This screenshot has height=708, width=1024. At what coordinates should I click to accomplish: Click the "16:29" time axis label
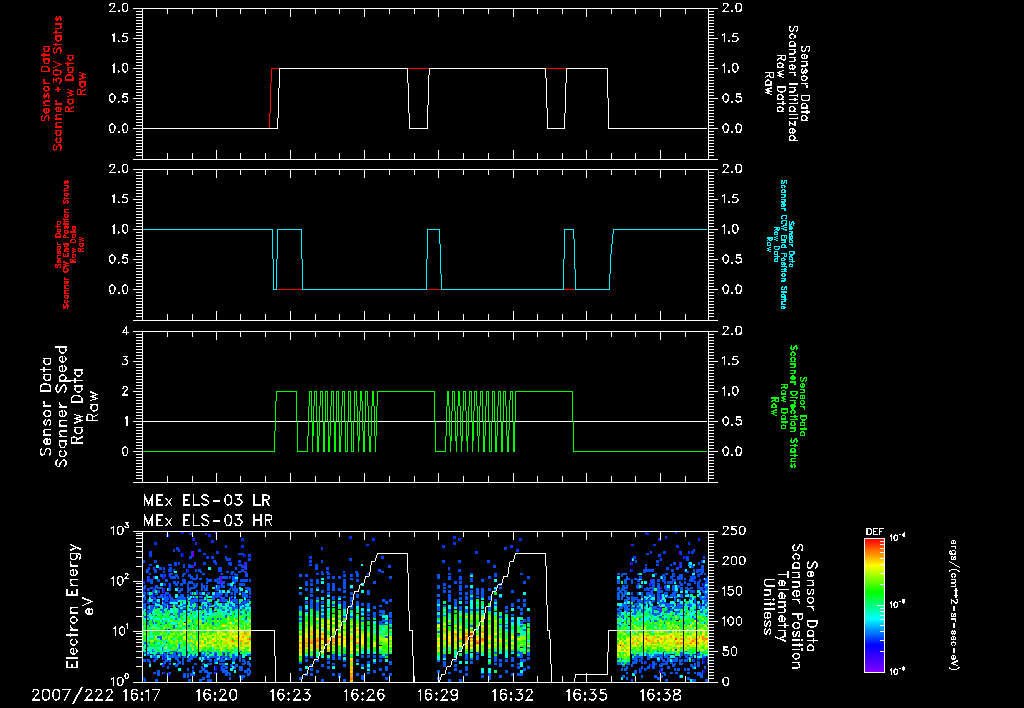438,696
